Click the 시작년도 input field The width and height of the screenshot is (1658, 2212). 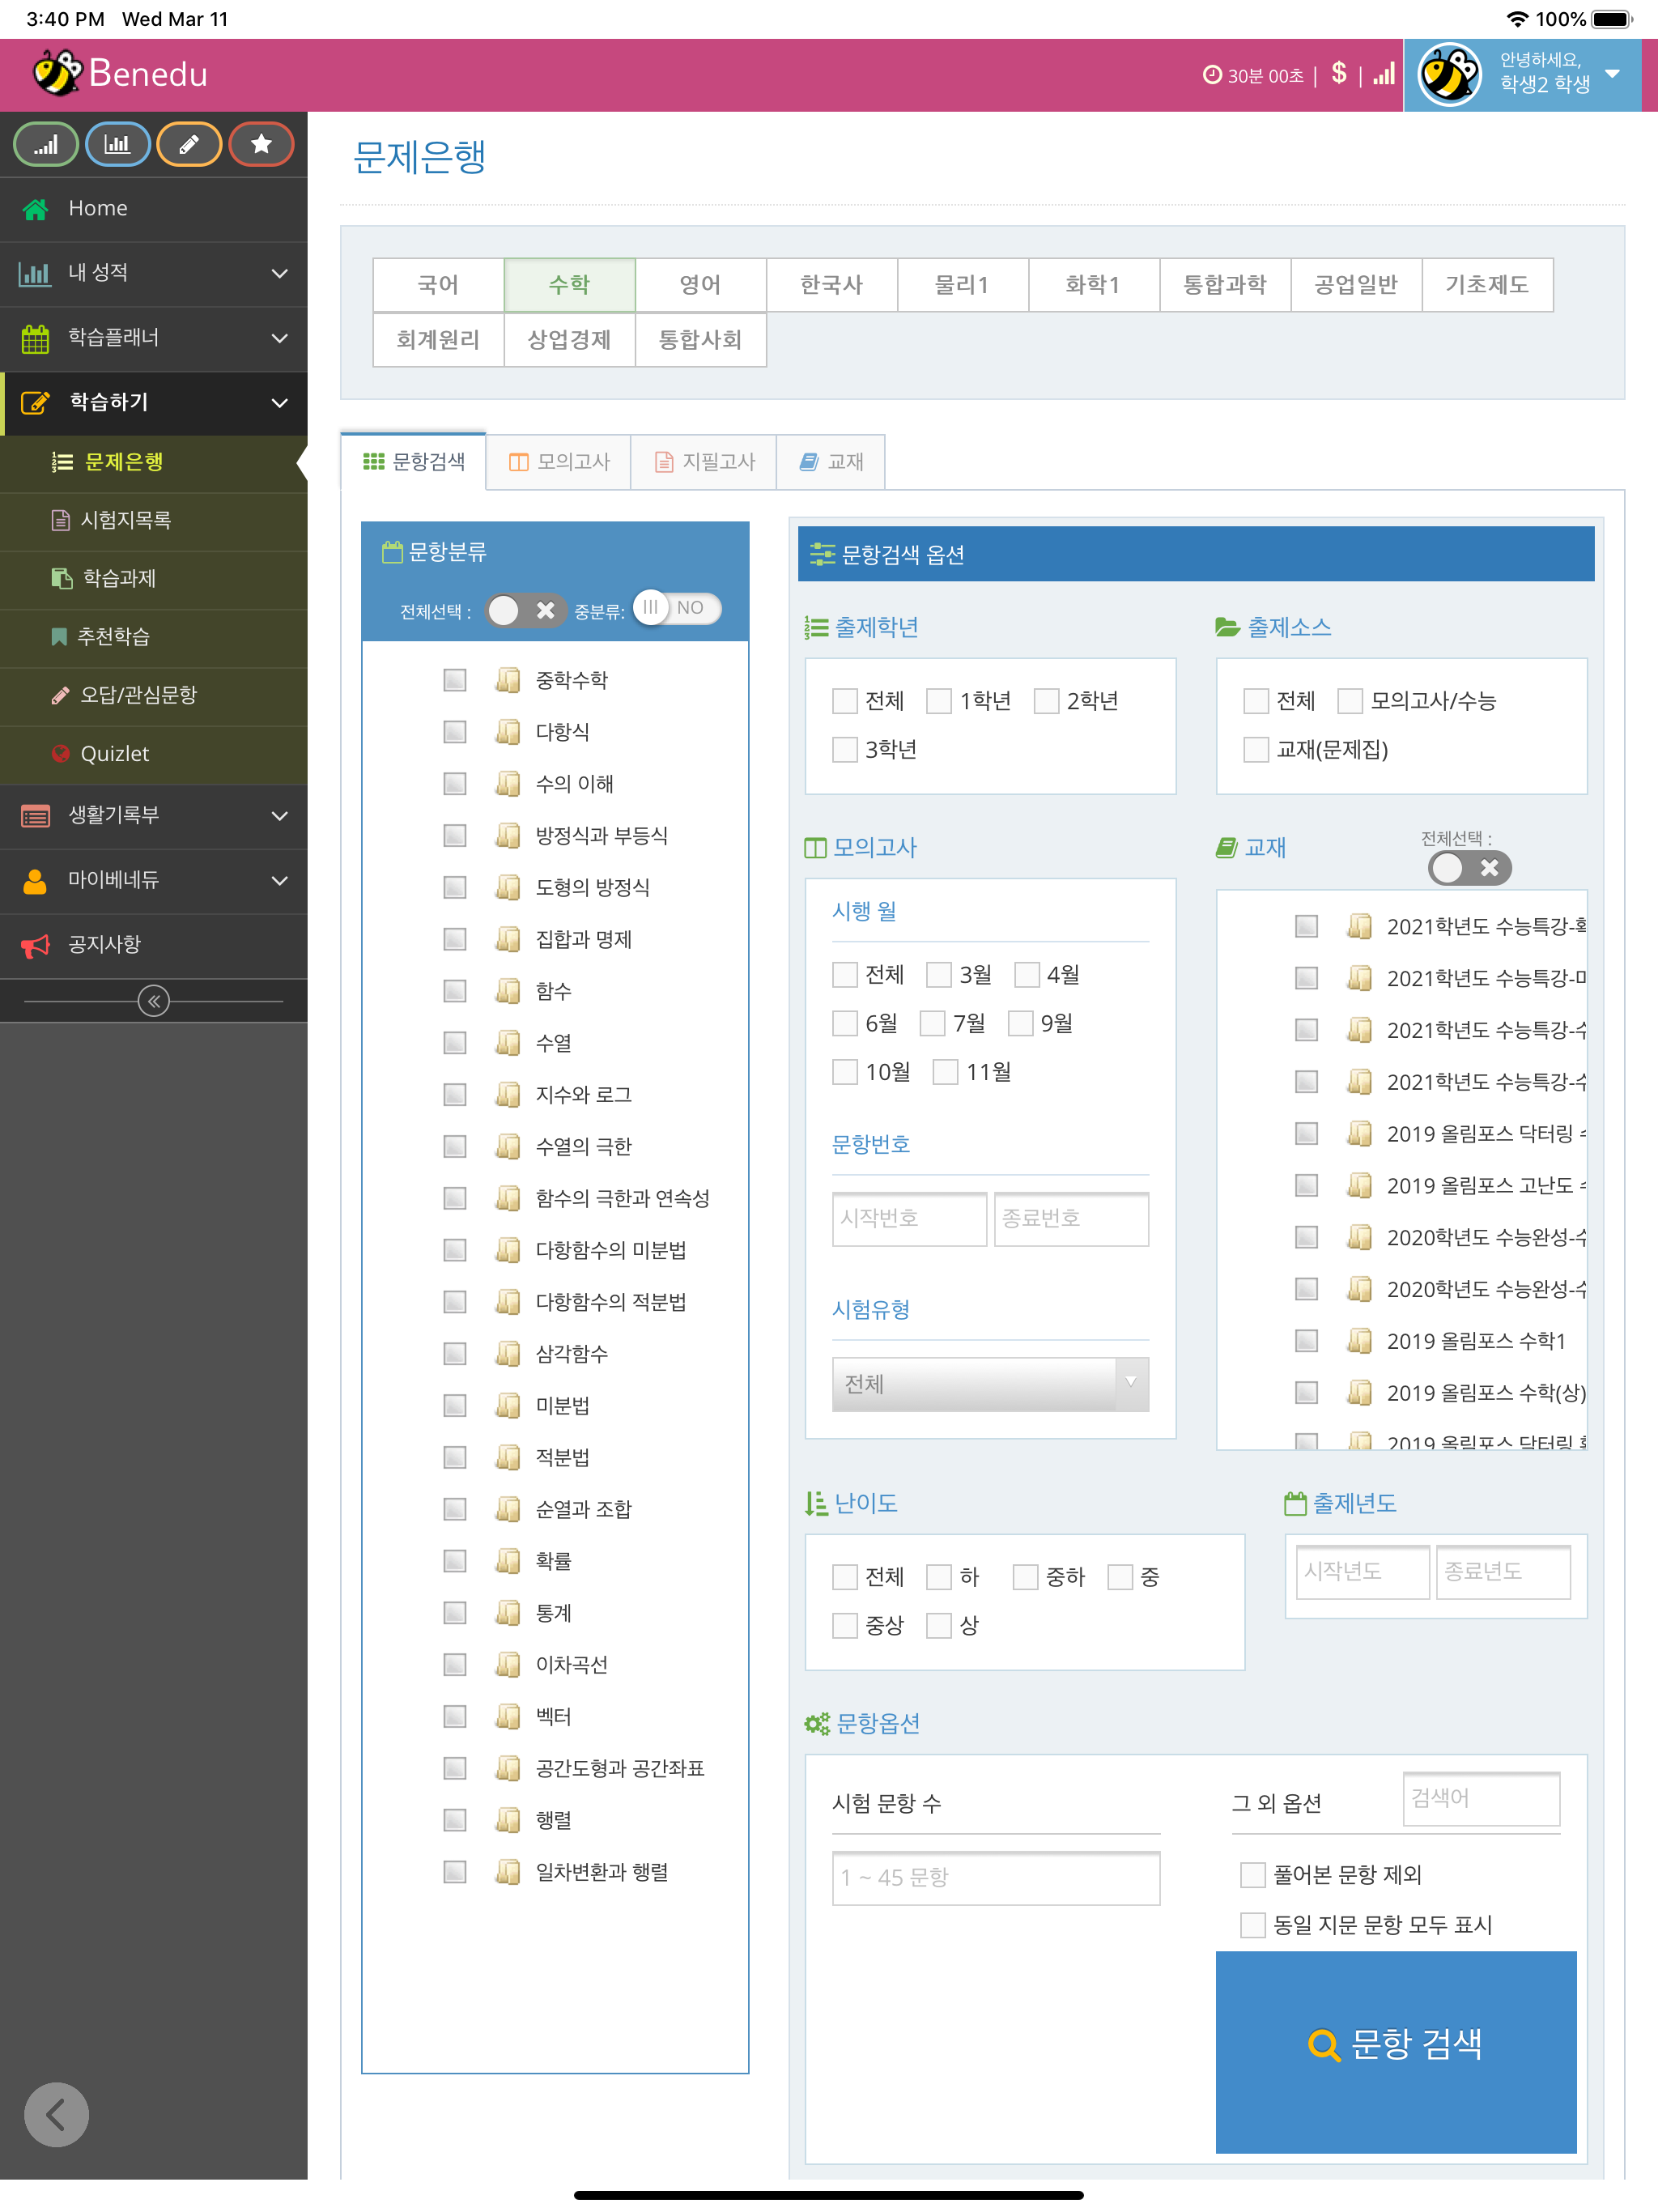tap(1363, 1572)
